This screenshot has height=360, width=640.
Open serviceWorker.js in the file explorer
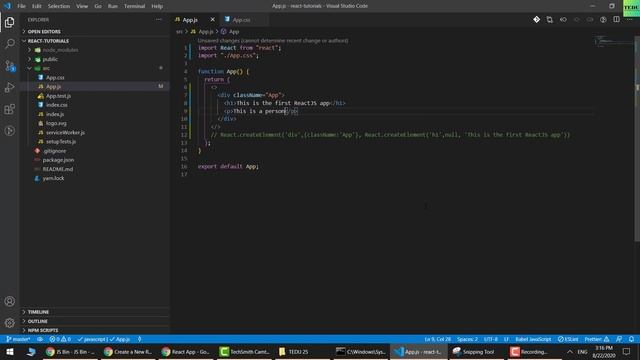95,132
